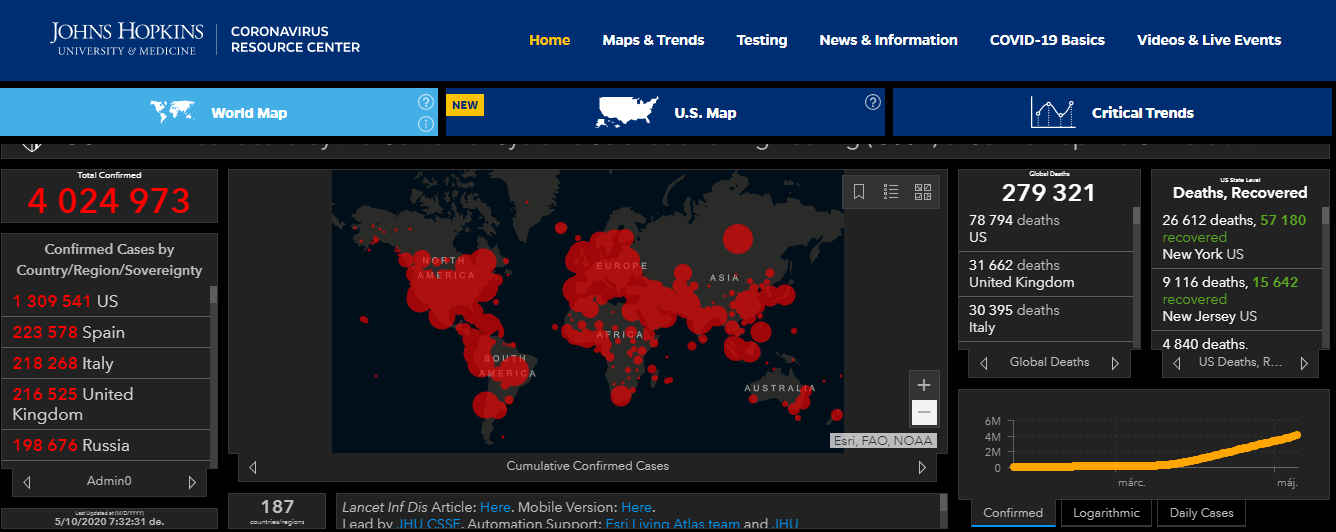Click Coronavirus Resource Center title
Viewport: 1336px width, 532px height.
coord(295,39)
